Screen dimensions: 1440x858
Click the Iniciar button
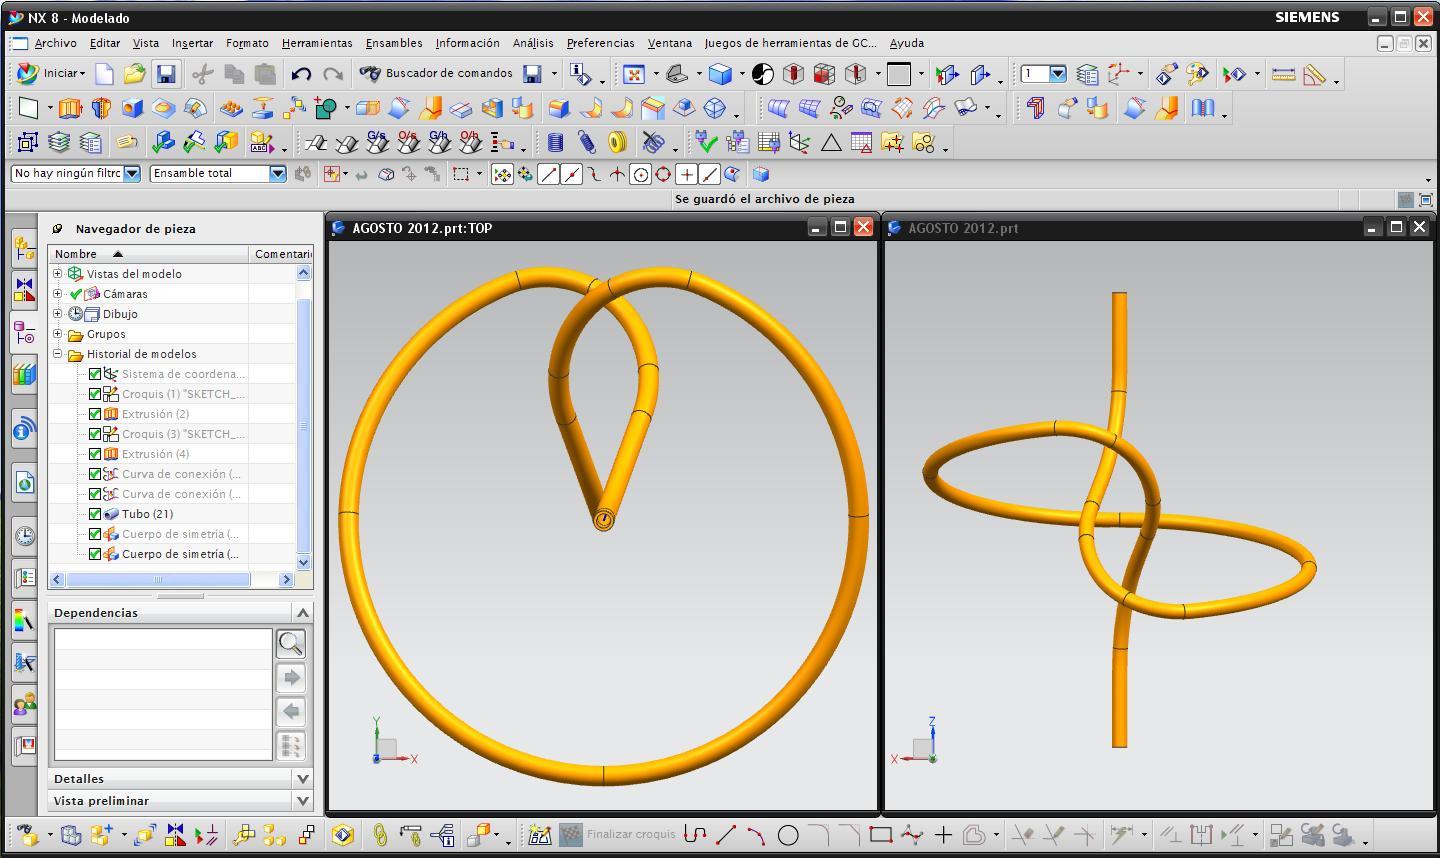point(51,73)
